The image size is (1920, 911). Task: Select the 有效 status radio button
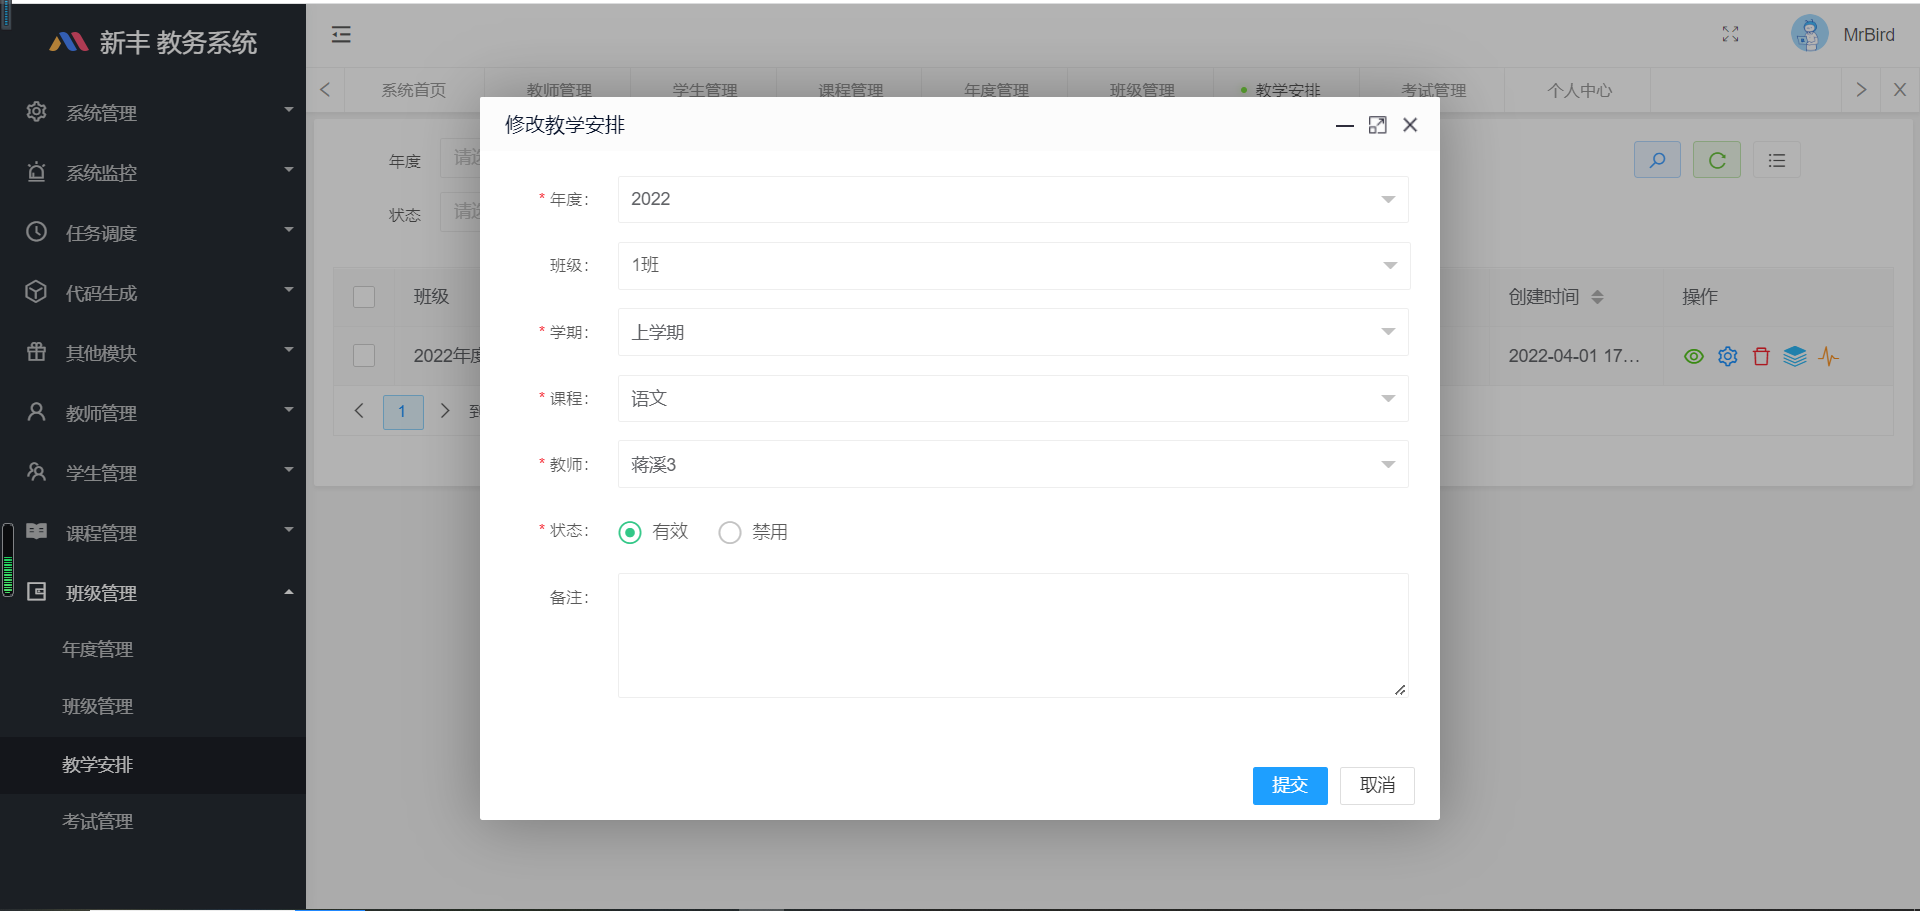click(630, 532)
